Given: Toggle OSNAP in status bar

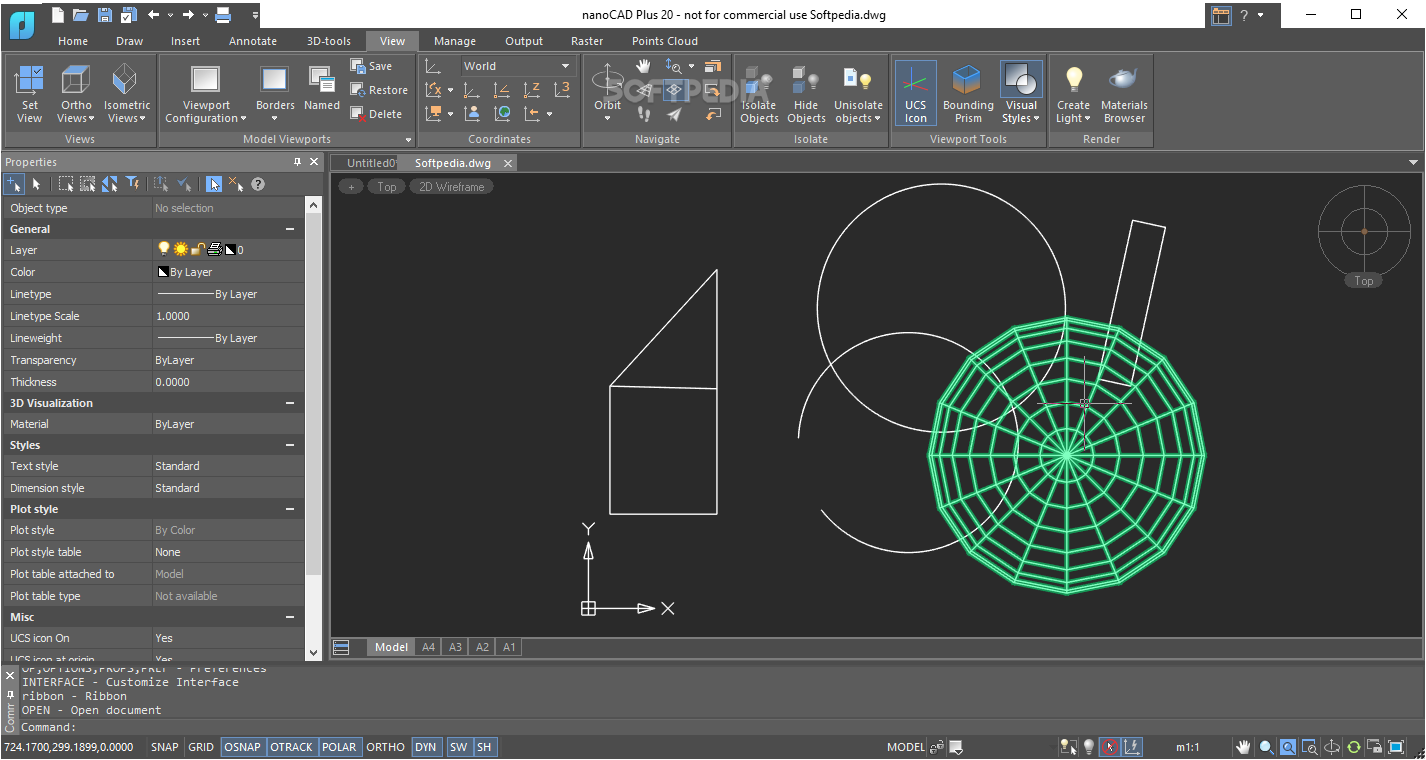Looking at the screenshot, I should [243, 747].
